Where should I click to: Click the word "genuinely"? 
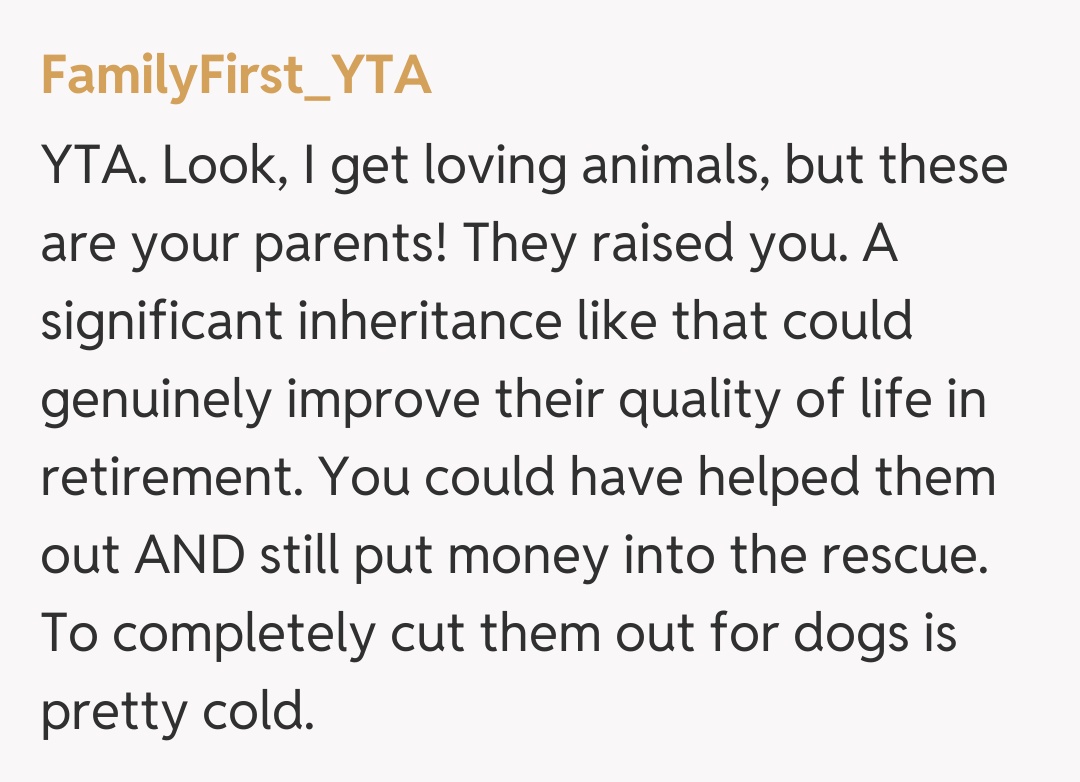pos(156,401)
